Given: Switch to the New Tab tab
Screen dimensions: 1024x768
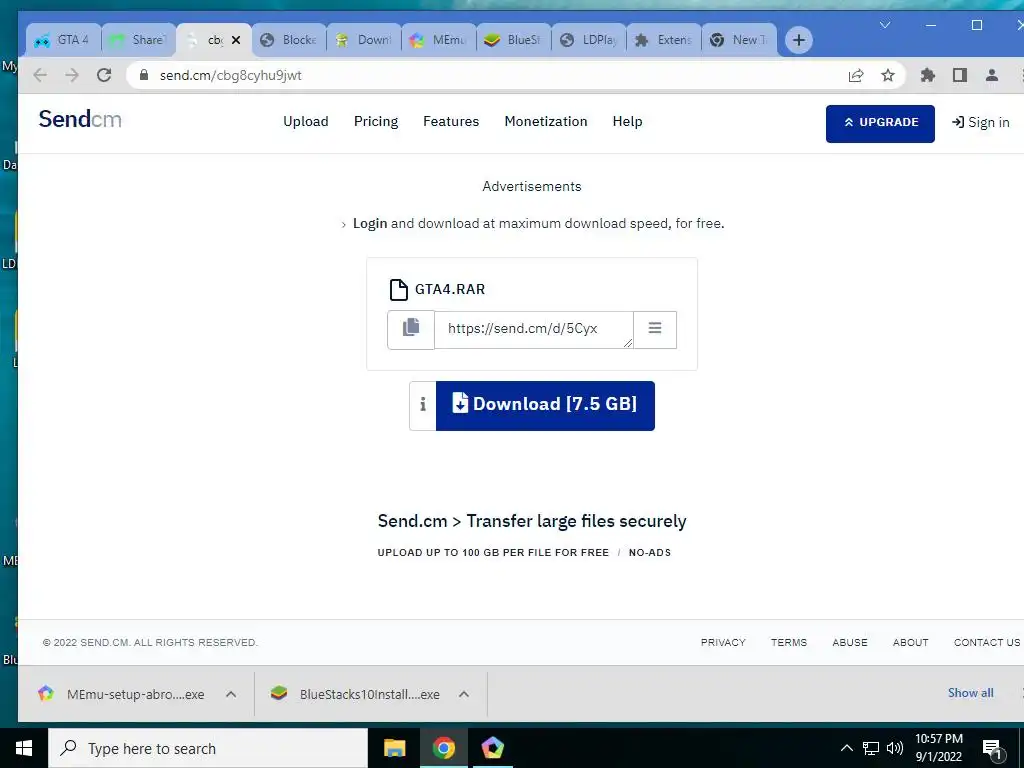Looking at the screenshot, I should [x=739, y=40].
